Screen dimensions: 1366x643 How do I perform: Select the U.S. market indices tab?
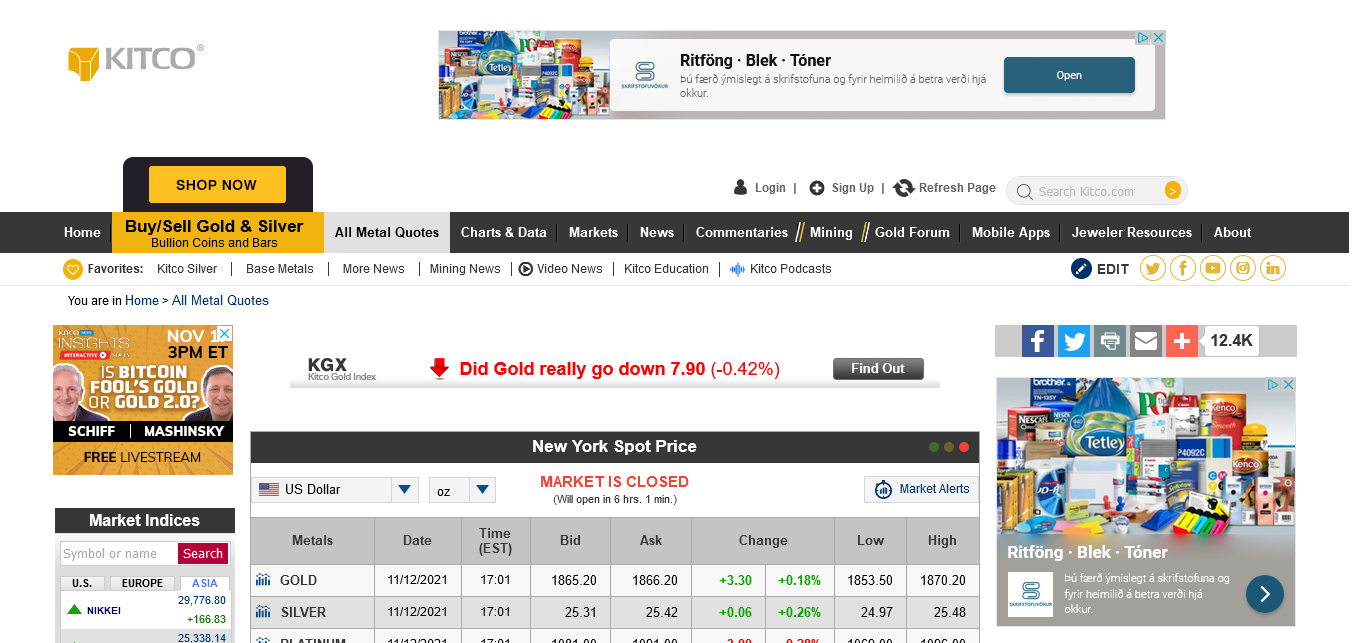tap(82, 583)
